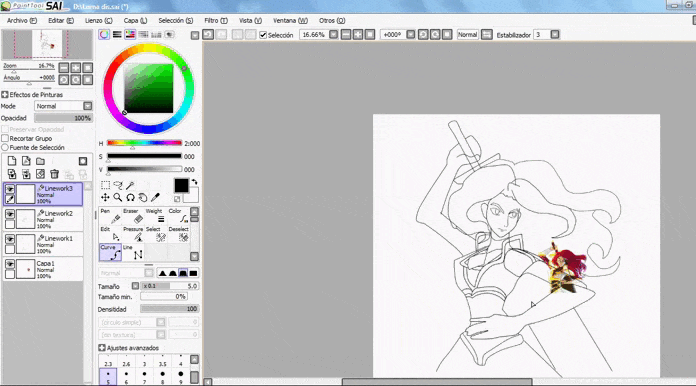Image resolution: width=696 pixels, height=386 pixels.
Task: Hide the Linework1 layer
Action: [10, 239]
